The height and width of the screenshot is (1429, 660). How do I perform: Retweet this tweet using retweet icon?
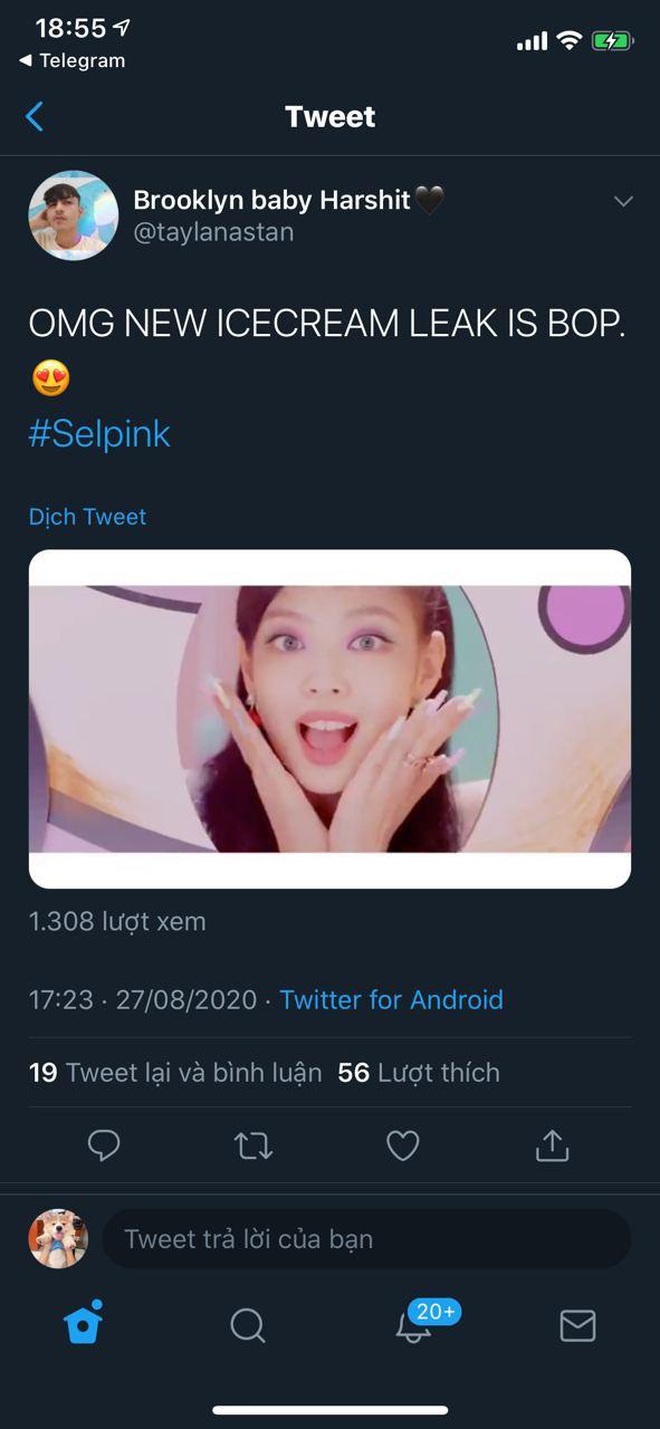pos(253,1146)
